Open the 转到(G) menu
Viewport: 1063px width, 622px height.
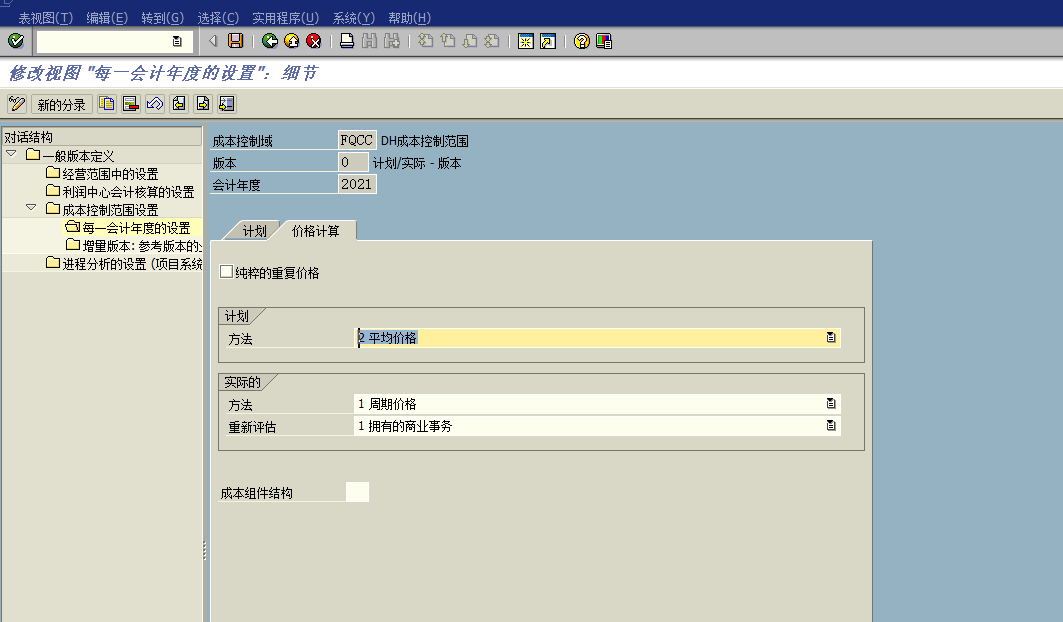pos(163,18)
